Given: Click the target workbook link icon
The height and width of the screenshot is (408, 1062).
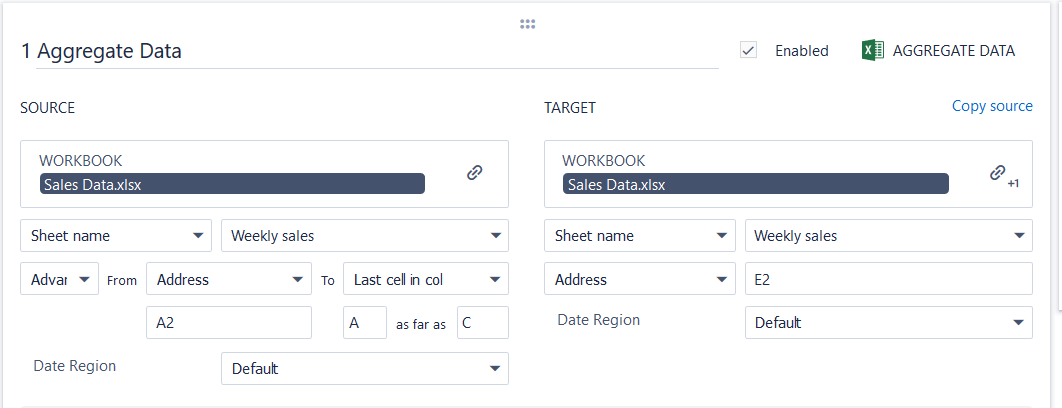Looking at the screenshot, I should click(998, 172).
